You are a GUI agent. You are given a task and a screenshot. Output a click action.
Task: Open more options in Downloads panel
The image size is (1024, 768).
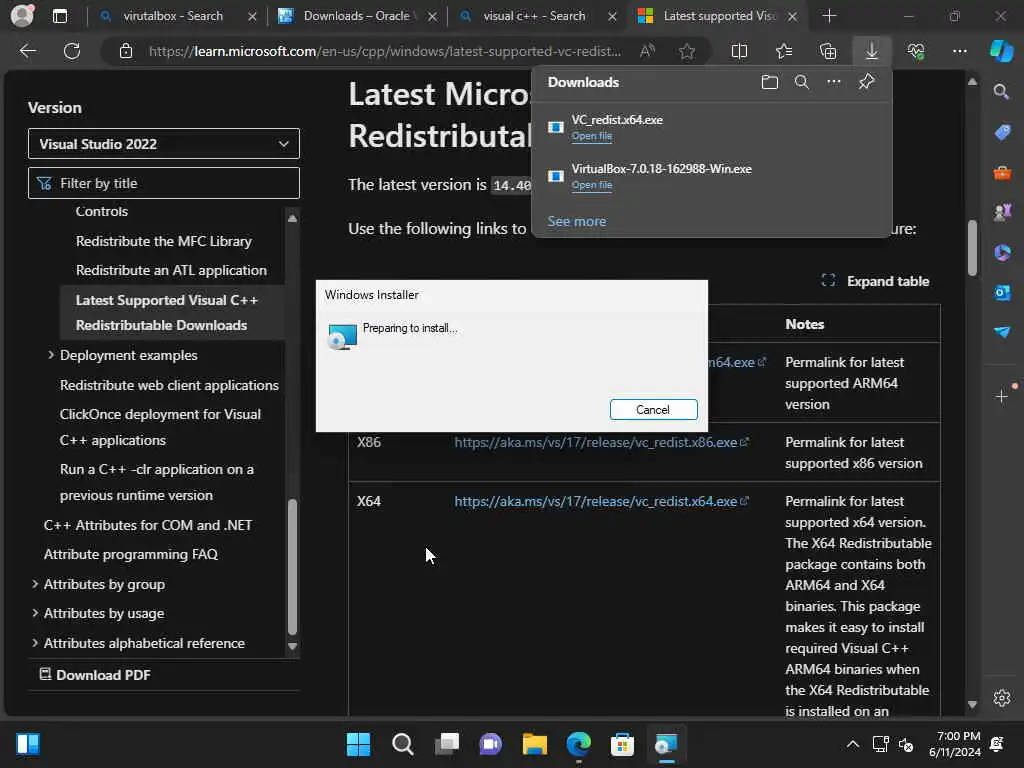click(834, 82)
